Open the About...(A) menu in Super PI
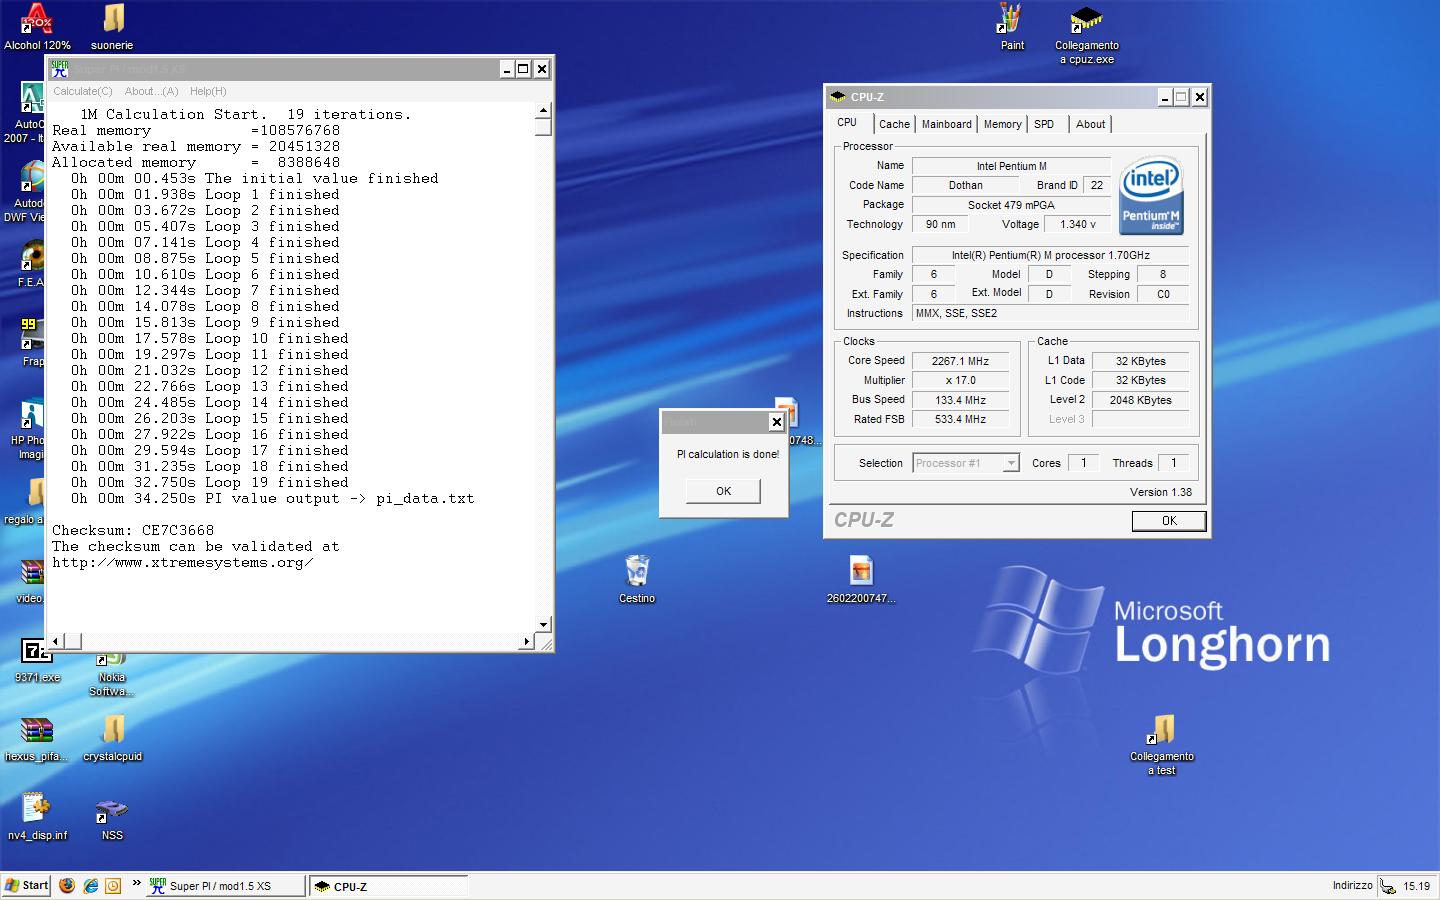Viewport: 1440px width, 900px height. (x=152, y=91)
